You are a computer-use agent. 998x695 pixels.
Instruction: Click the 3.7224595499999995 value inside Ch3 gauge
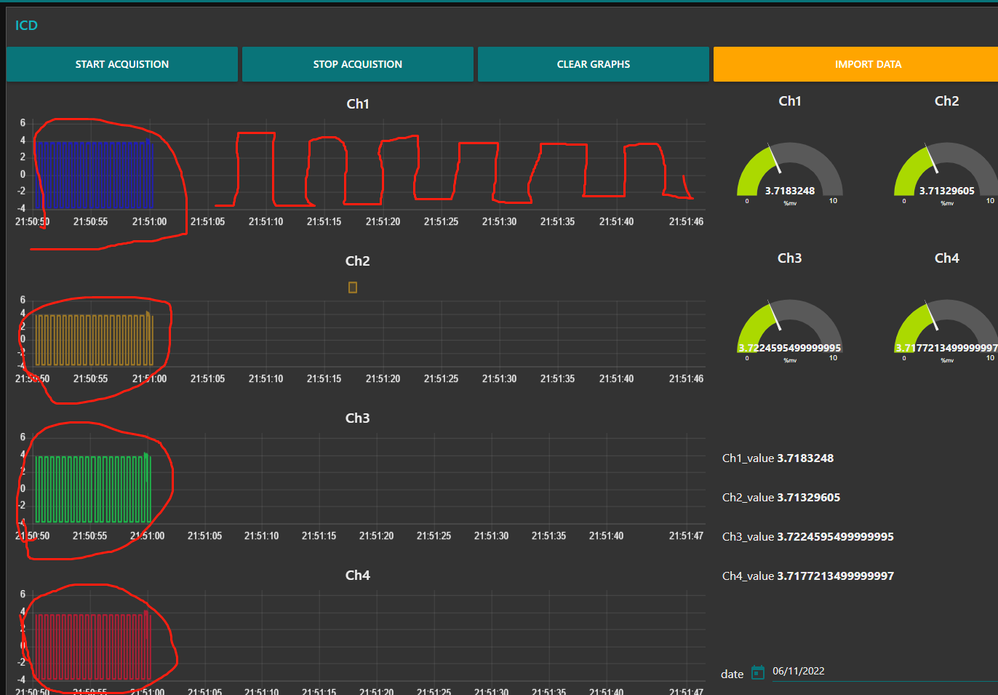point(790,348)
